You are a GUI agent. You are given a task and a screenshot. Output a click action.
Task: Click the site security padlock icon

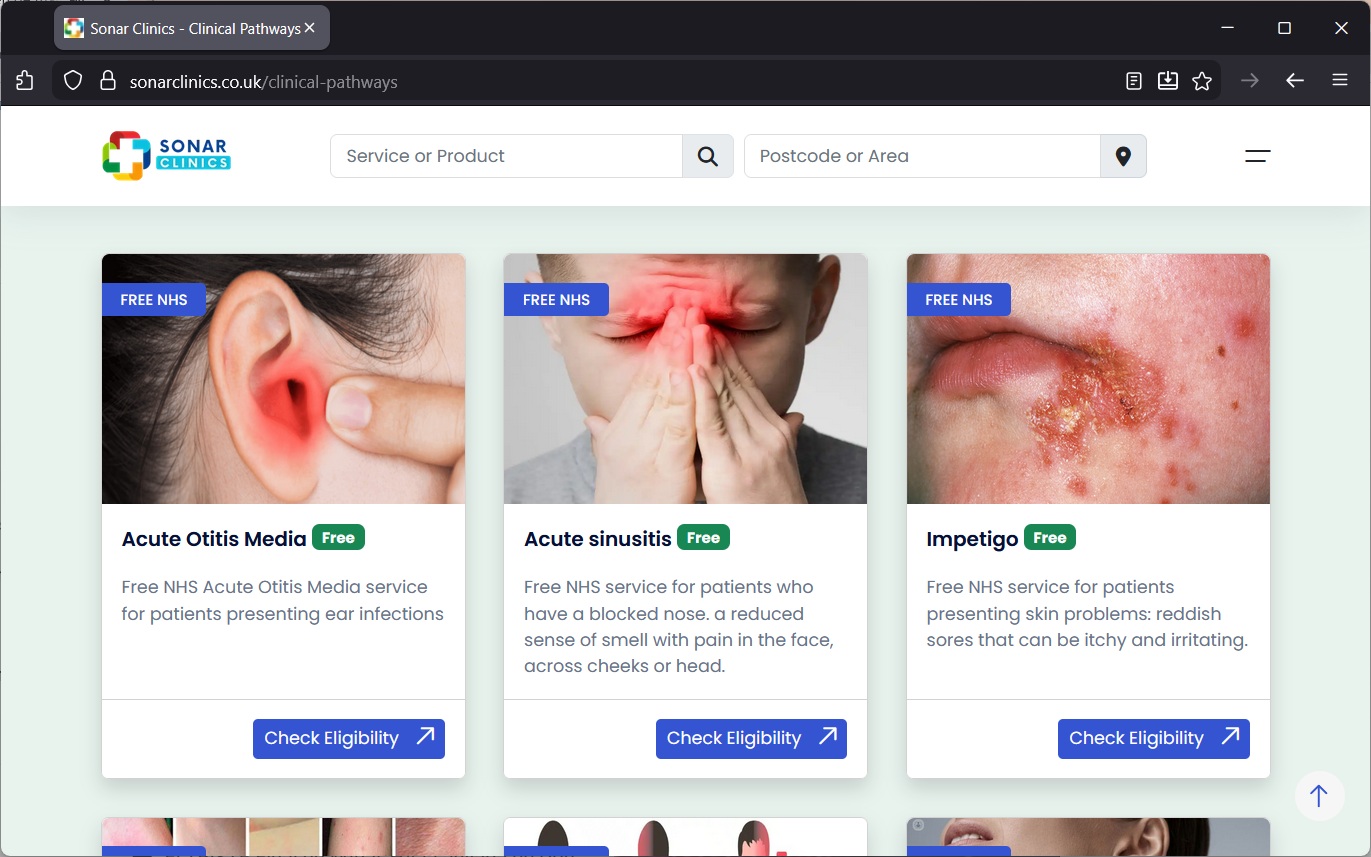108,81
